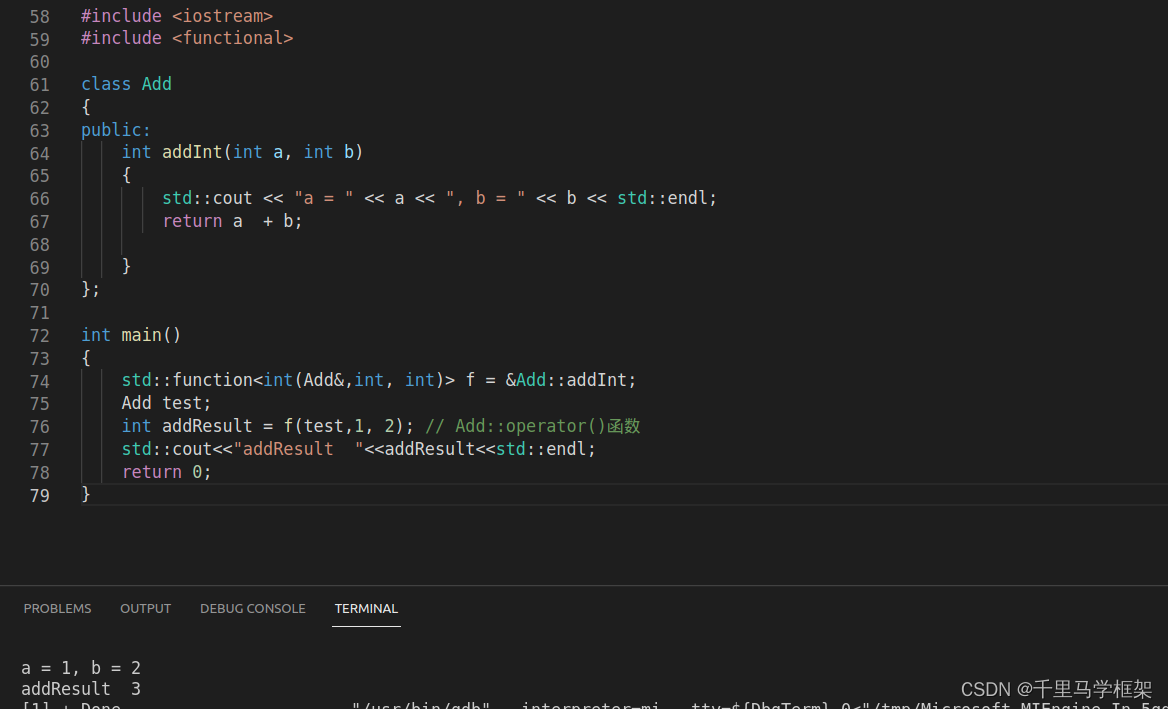Viewport: 1168px width, 709px height.
Task: Click terminal output 'addResult 3'
Action: pyautogui.click(x=80, y=689)
